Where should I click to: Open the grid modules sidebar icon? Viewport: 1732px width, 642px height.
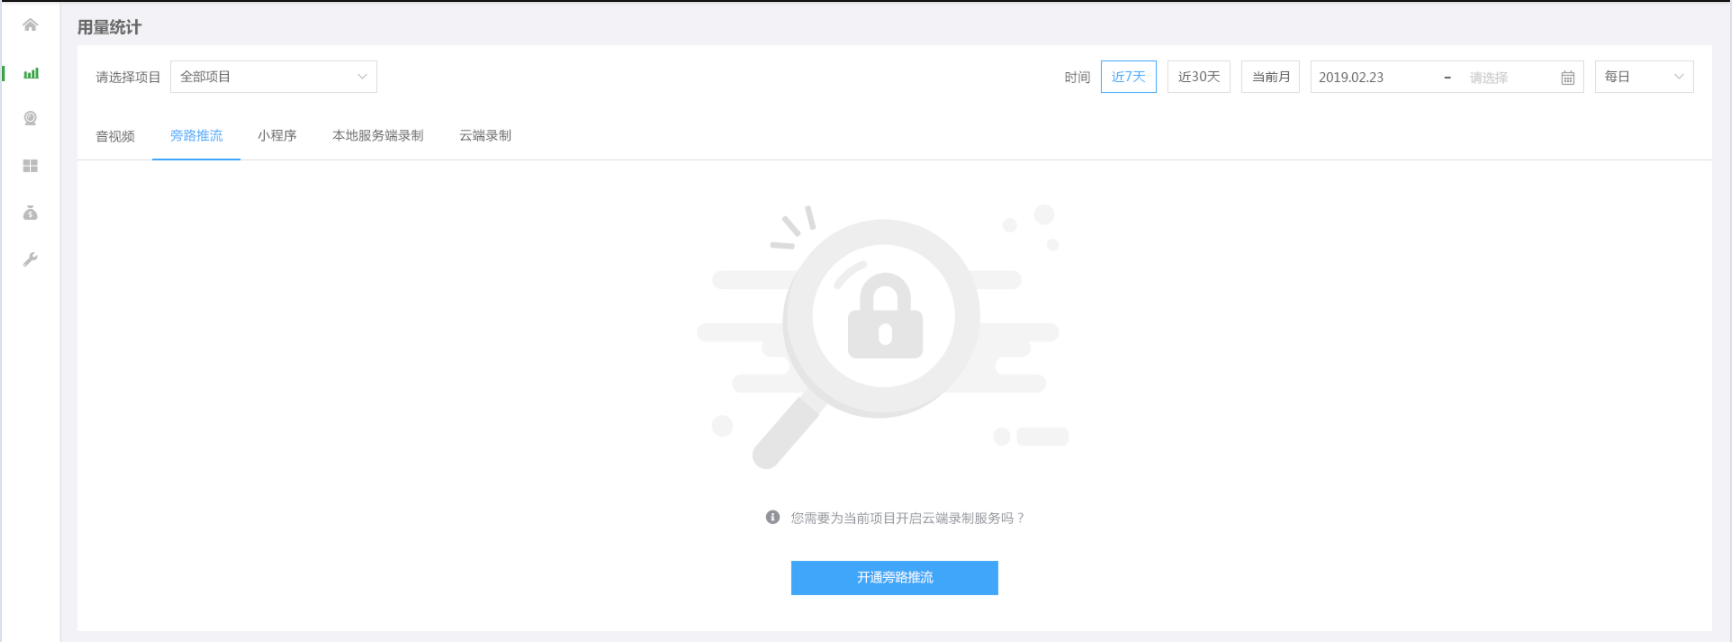tap(30, 166)
